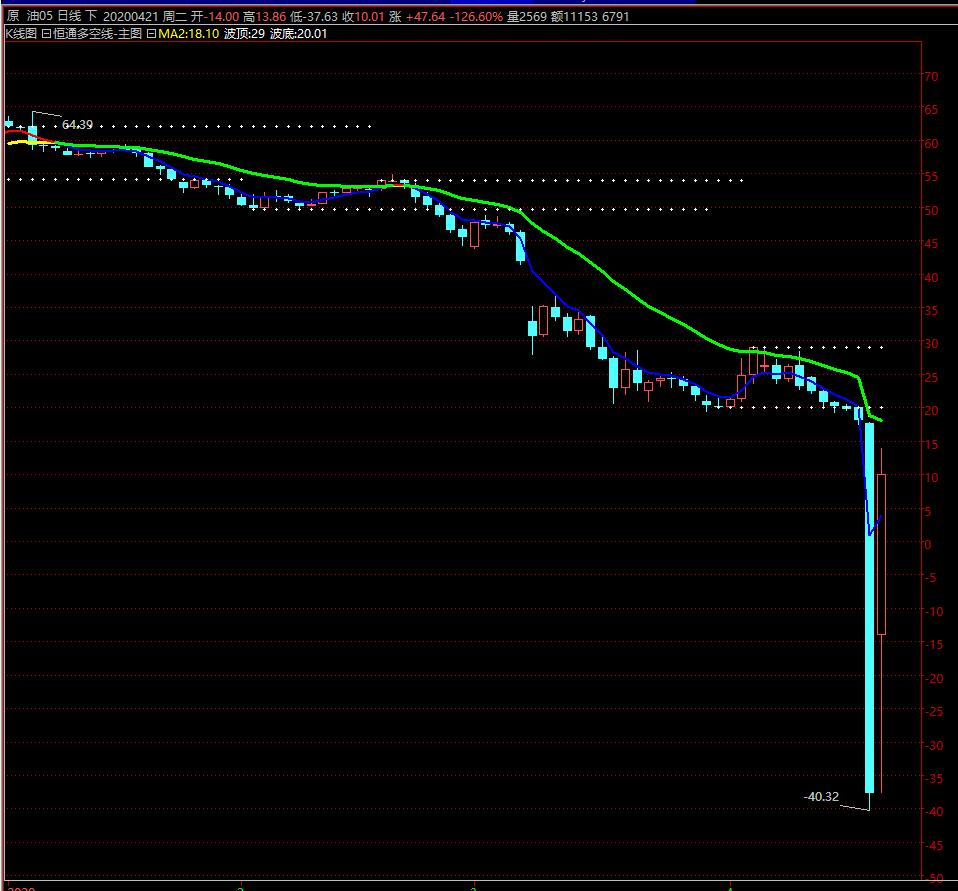Click the month 4 marker on time axis
The width and height of the screenshot is (958, 891).
730,886
